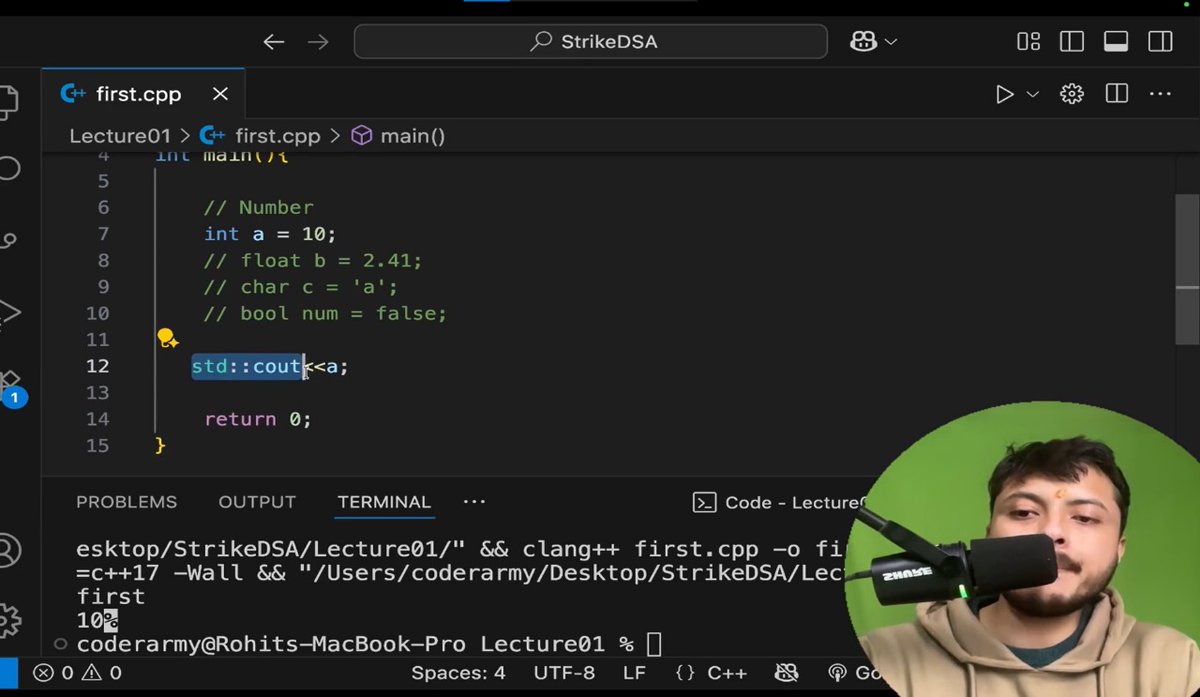Open the layout customization icon in title bar
This screenshot has height=697, width=1200.
pyautogui.click(x=1028, y=41)
